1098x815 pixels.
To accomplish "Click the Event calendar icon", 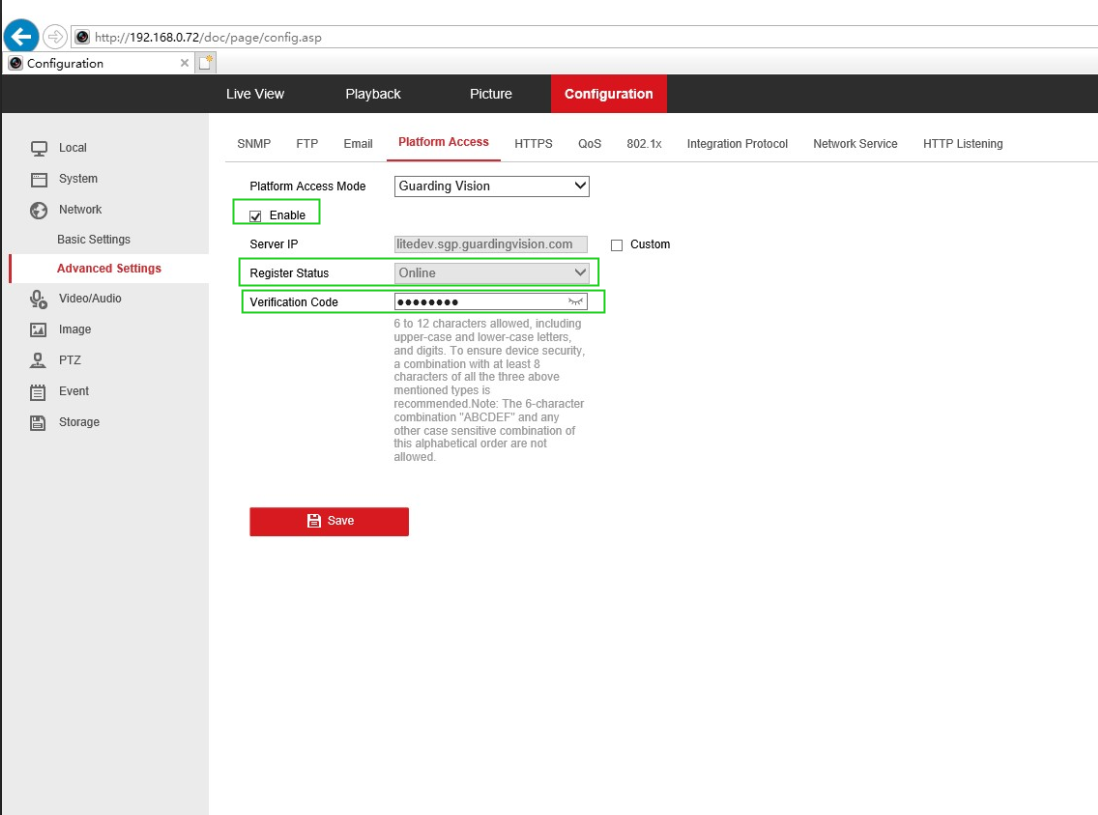I will point(38,392).
